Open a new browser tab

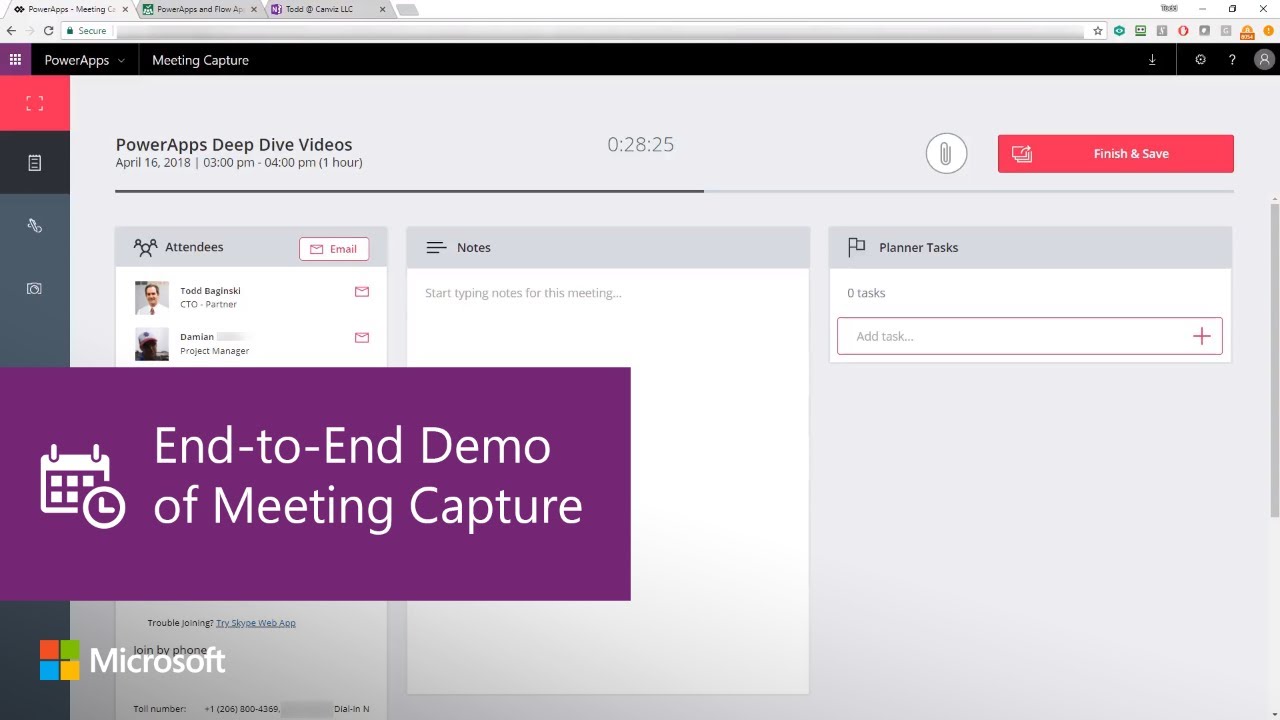point(406,9)
